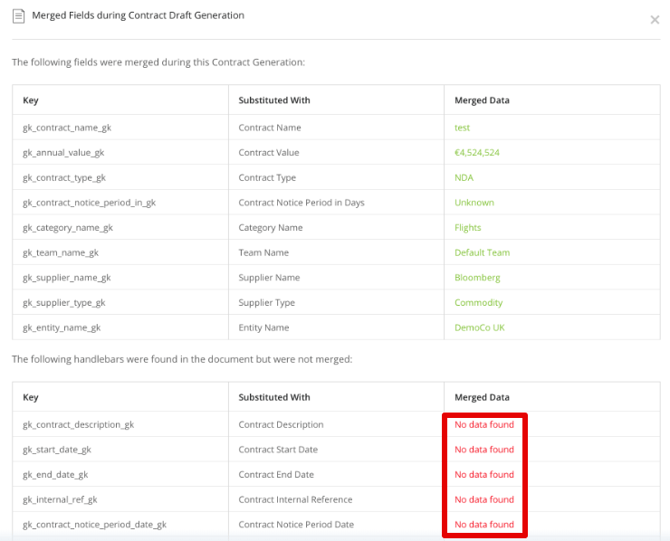This screenshot has height=541, width=670.
Task: Click 'No data found' for Notice Period Date
Action: (484, 525)
